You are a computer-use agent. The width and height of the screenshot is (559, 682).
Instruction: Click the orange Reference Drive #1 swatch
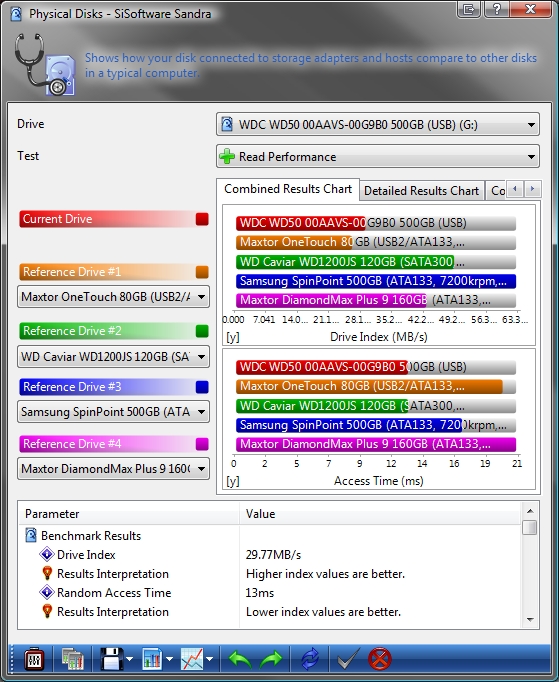coord(202,272)
